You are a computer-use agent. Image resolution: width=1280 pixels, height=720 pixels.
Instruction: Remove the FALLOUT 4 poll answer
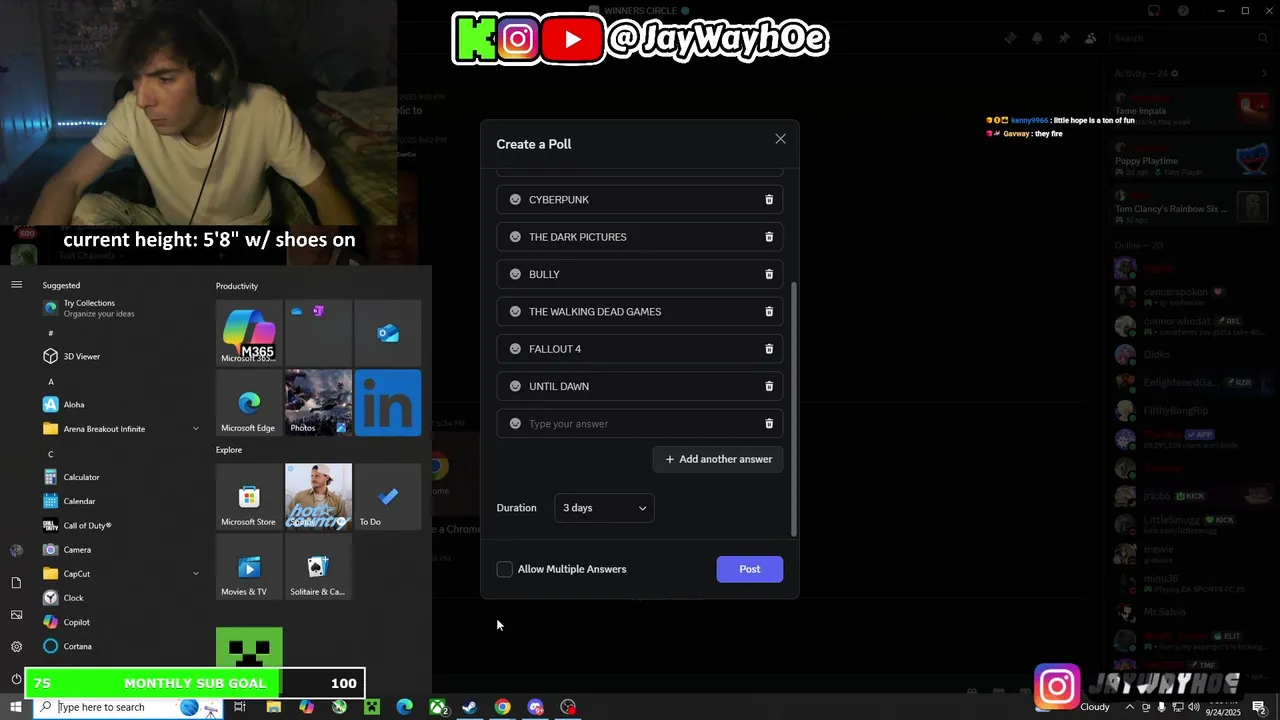[769, 349]
